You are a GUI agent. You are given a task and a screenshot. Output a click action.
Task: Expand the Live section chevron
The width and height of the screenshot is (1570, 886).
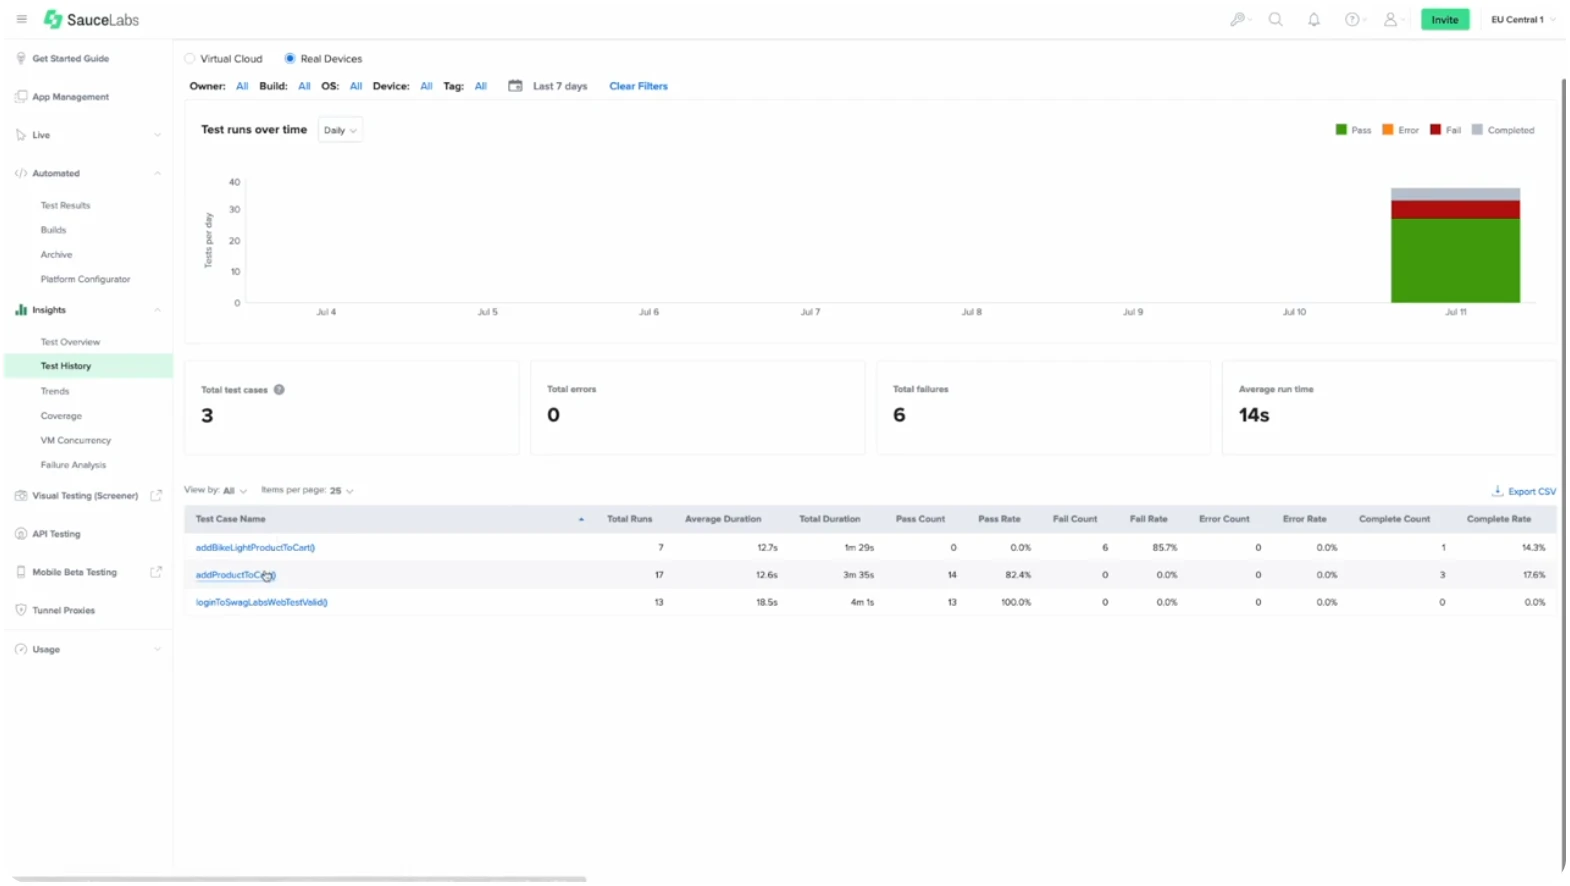[x=157, y=135]
